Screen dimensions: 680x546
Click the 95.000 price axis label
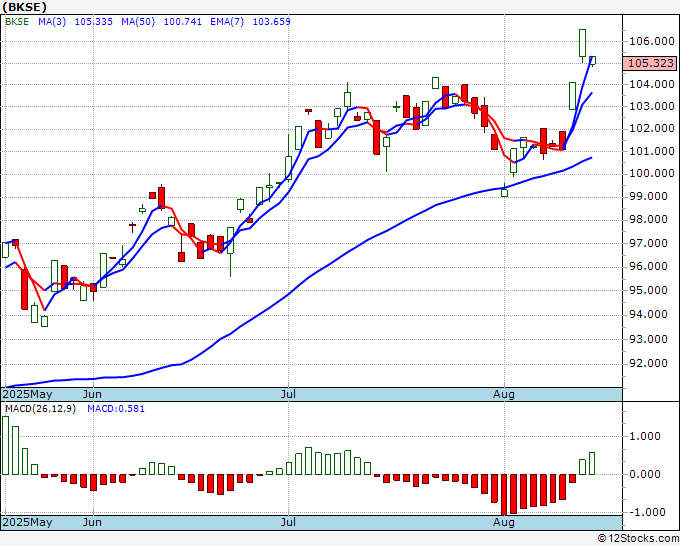click(x=648, y=290)
